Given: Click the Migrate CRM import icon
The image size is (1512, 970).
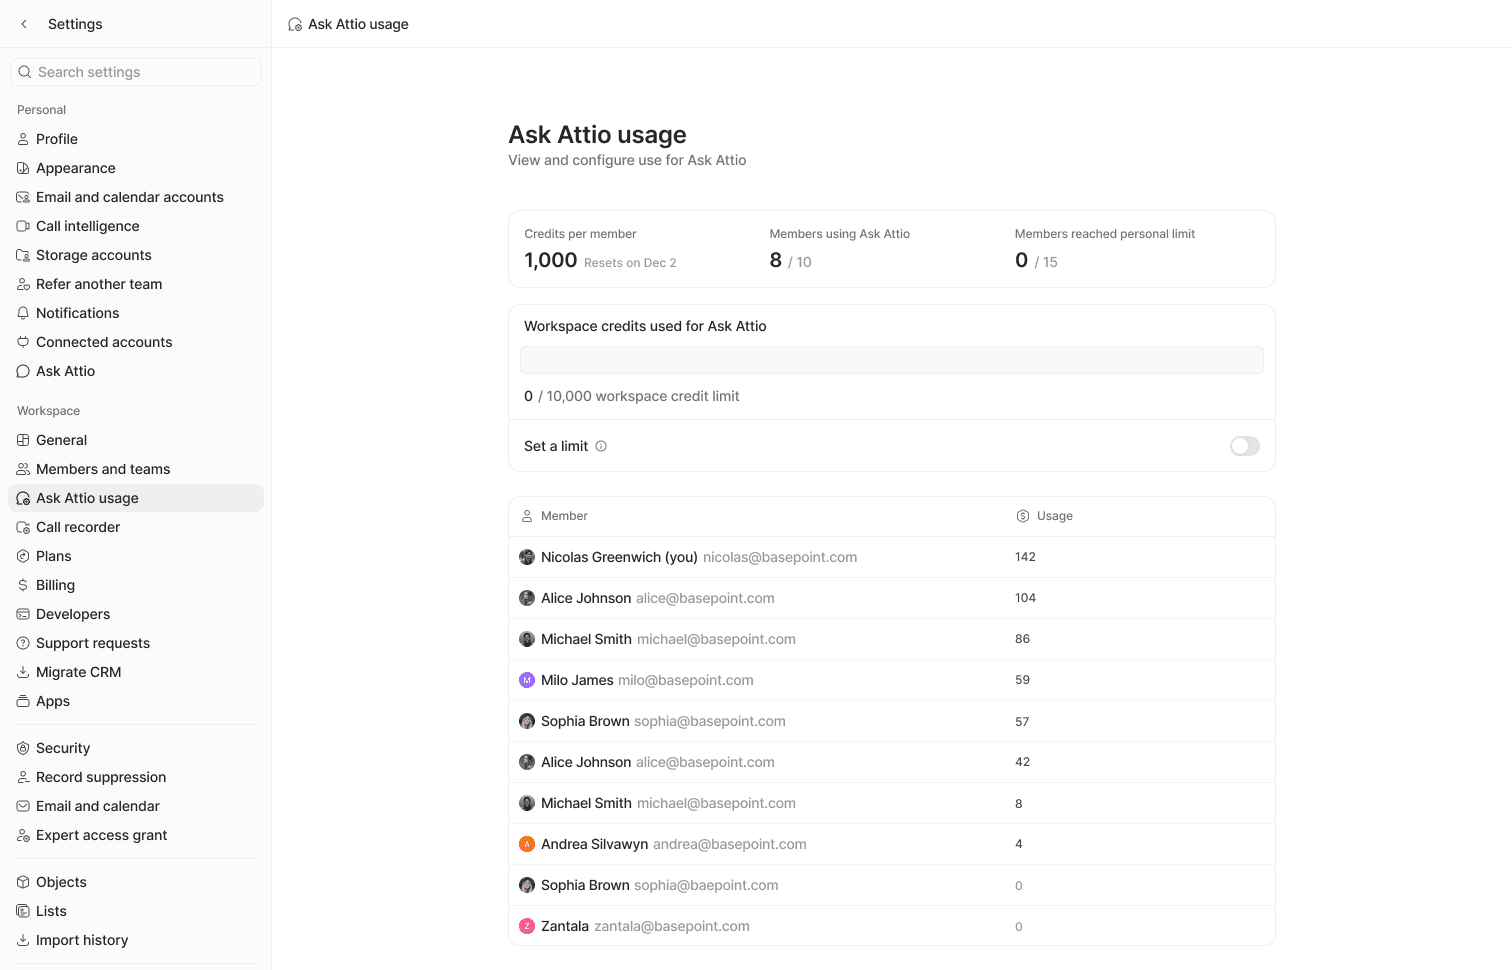Looking at the screenshot, I should click(x=23, y=672).
